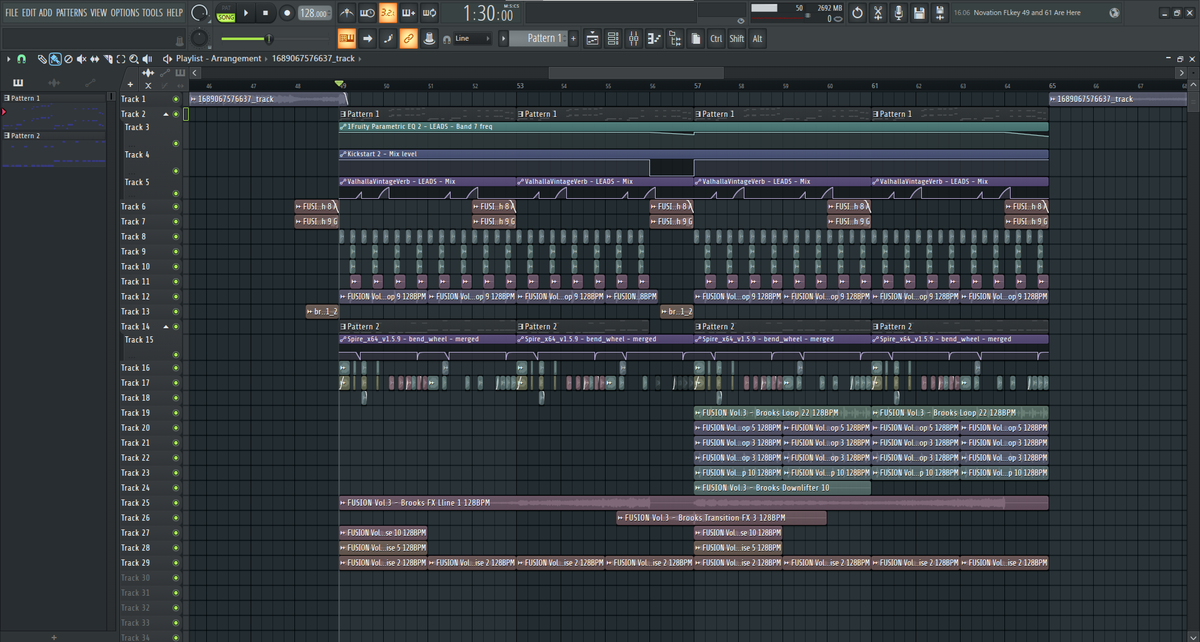This screenshot has width=1200, height=642.
Task: Click the microphone recording icon
Action: click(x=898, y=13)
